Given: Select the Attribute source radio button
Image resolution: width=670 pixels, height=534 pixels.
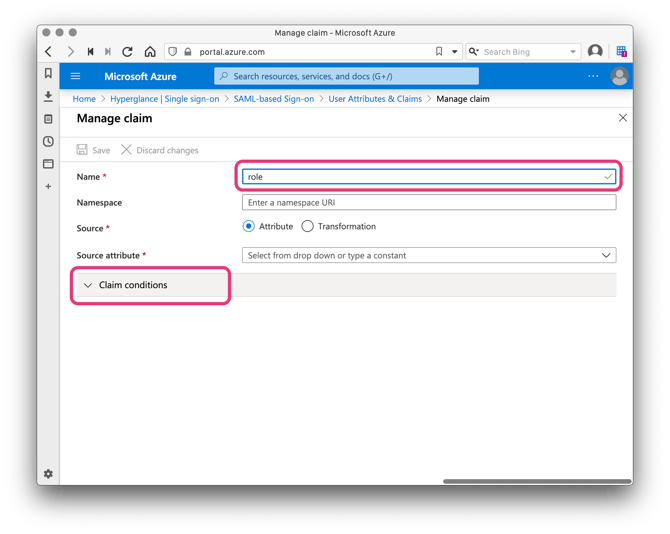Looking at the screenshot, I should 249,227.
